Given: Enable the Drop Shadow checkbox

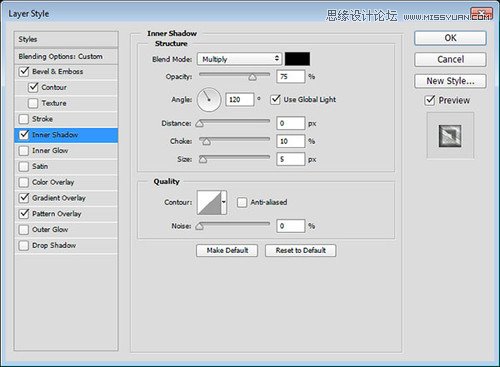Looking at the screenshot, I should coord(24,245).
